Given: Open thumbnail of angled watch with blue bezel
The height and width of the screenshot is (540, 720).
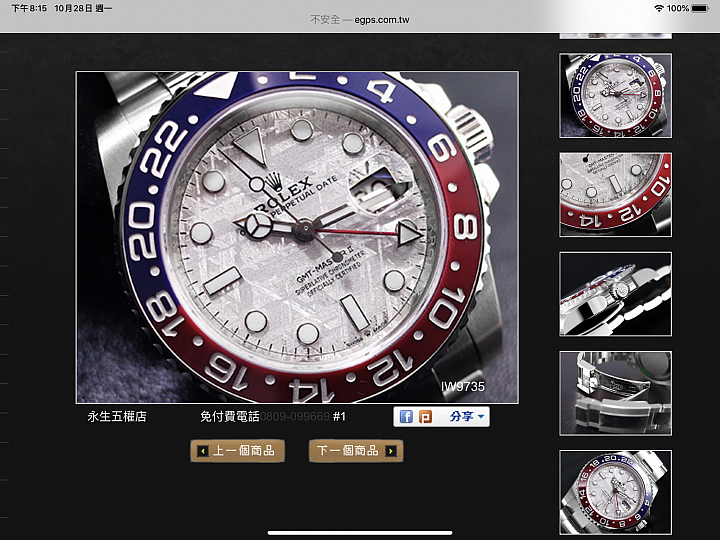Looking at the screenshot, I should coord(615,96).
